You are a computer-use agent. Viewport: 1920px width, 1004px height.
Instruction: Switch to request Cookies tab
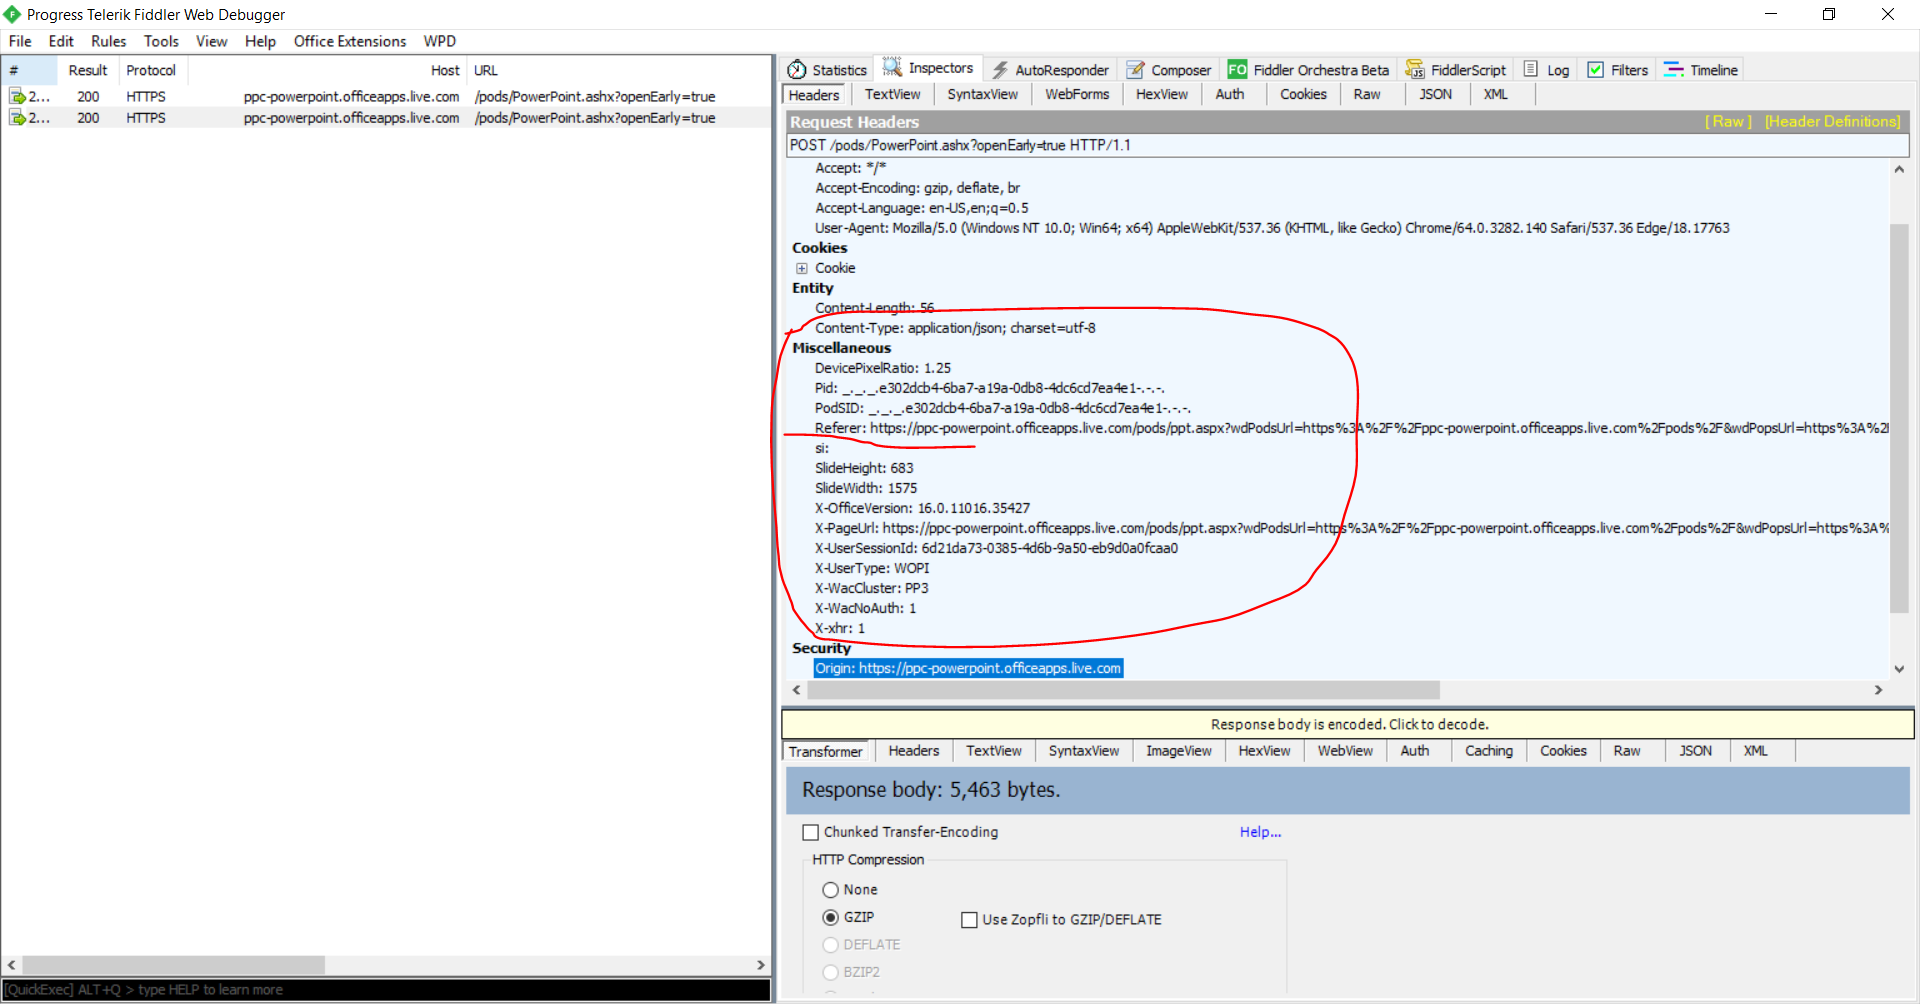click(1303, 94)
